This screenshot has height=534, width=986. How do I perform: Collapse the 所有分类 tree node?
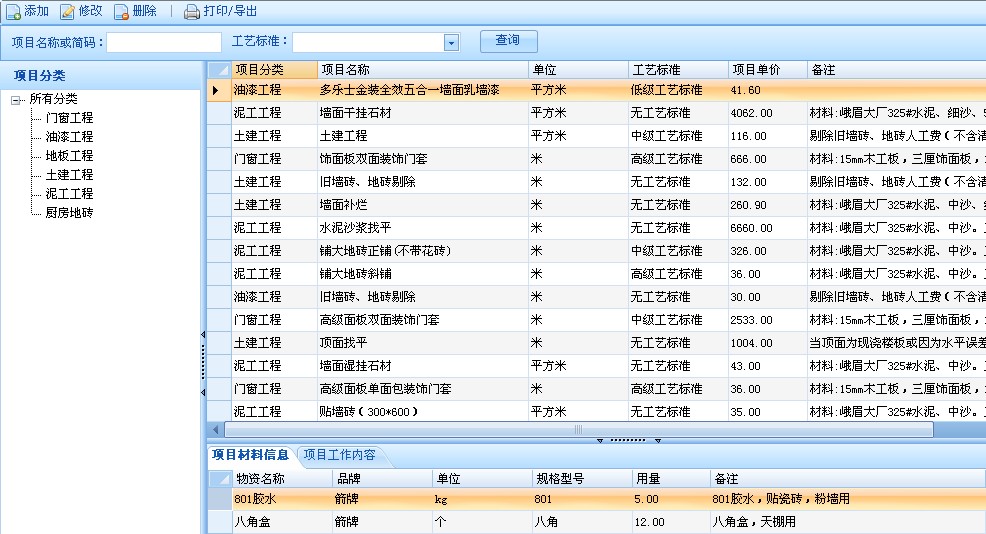(x=16, y=99)
